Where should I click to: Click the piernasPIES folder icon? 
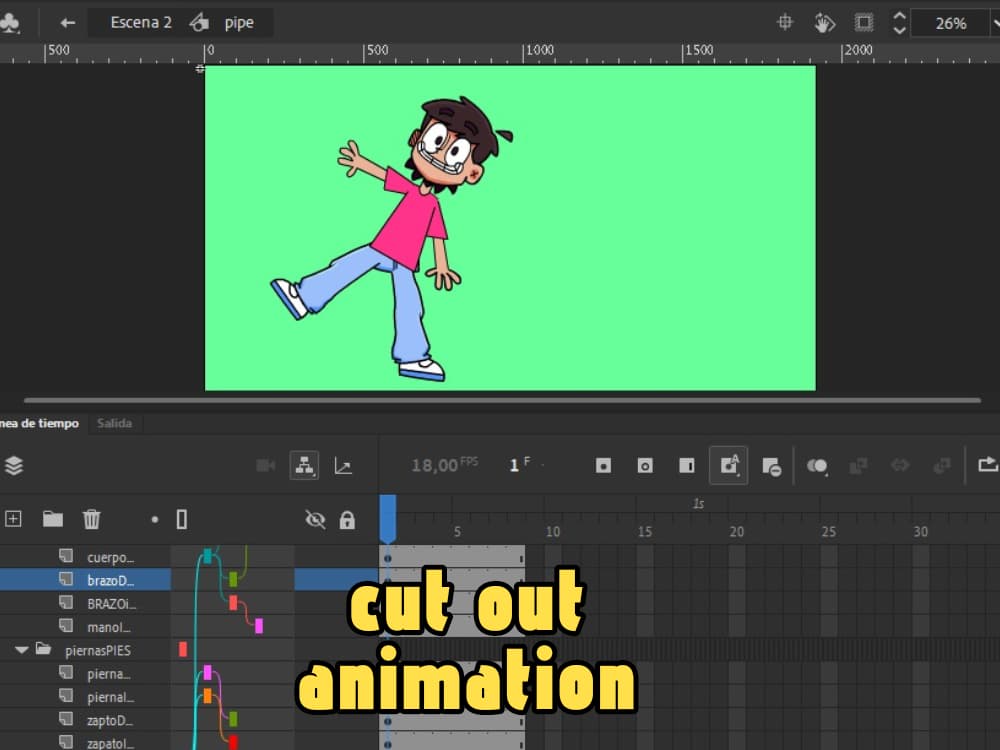click(43, 649)
